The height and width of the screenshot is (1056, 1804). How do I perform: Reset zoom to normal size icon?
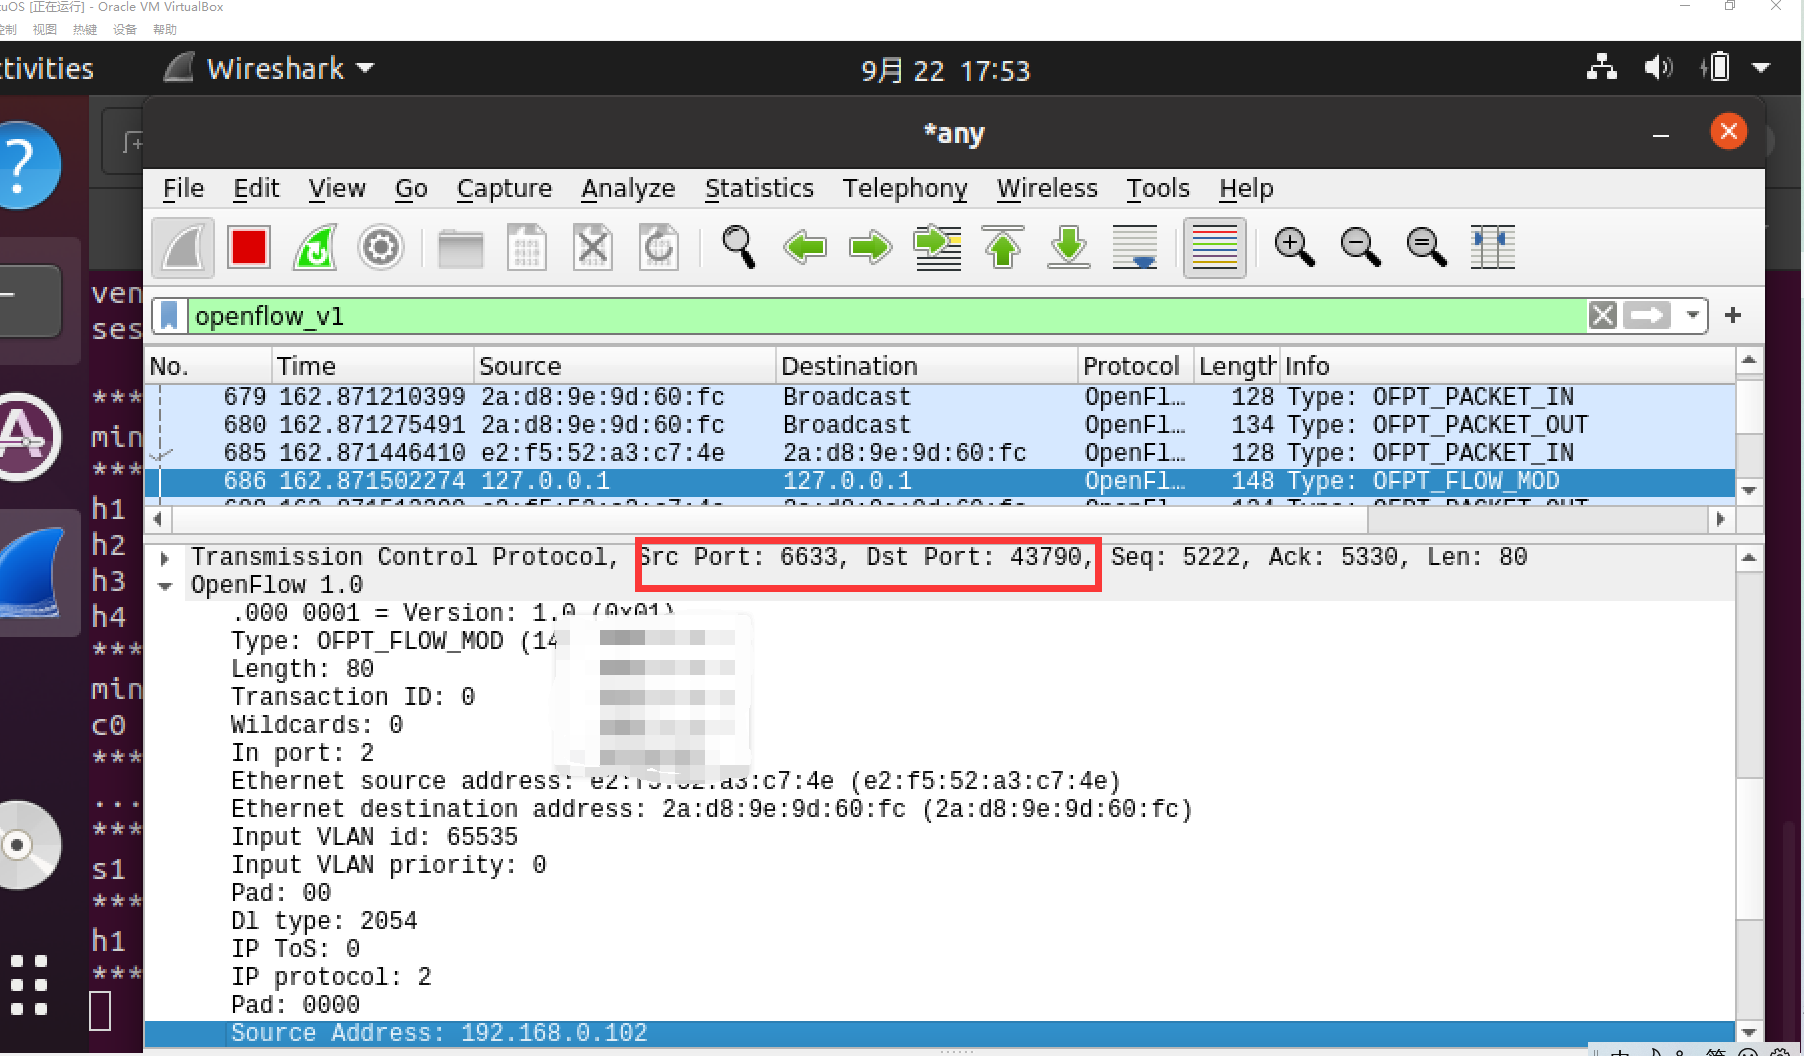click(x=1427, y=247)
